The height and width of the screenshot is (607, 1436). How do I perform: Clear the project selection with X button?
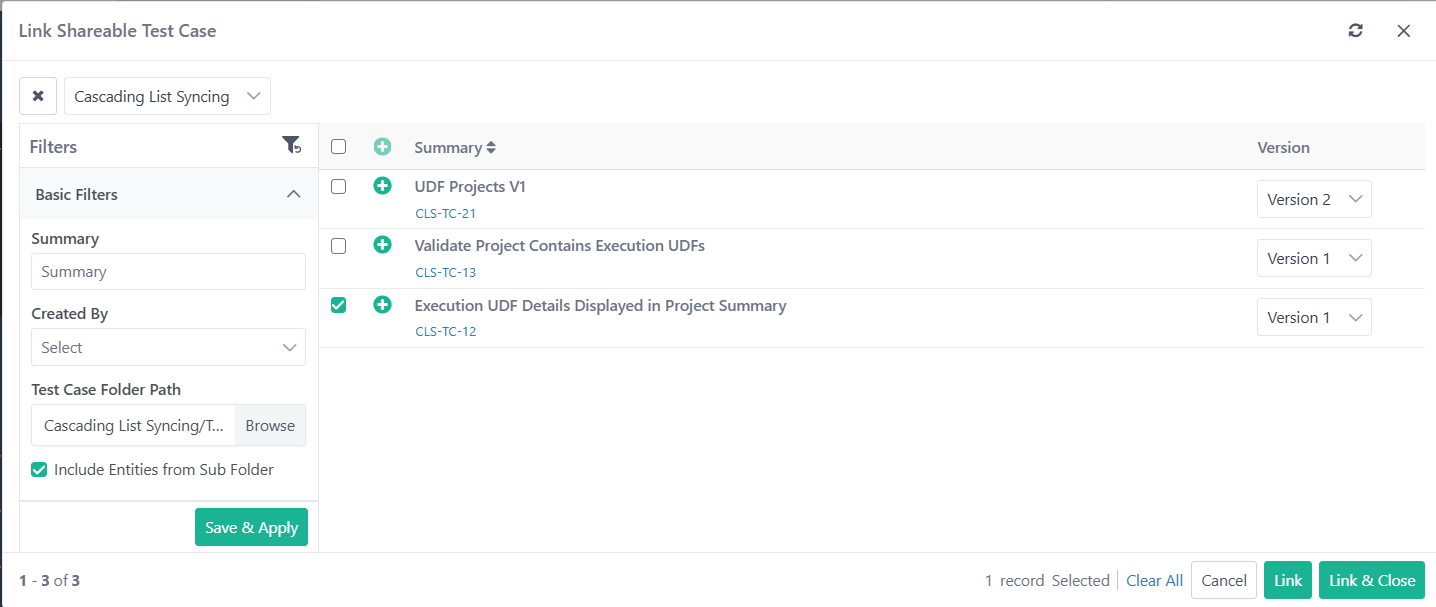[38, 96]
